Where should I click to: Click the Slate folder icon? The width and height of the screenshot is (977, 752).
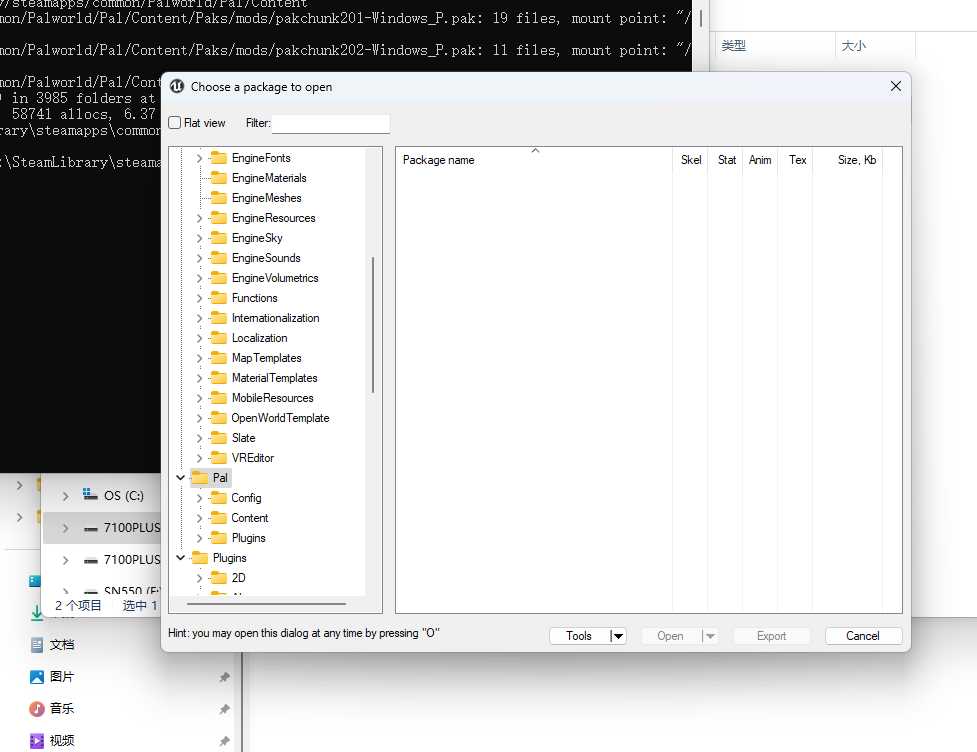218,438
